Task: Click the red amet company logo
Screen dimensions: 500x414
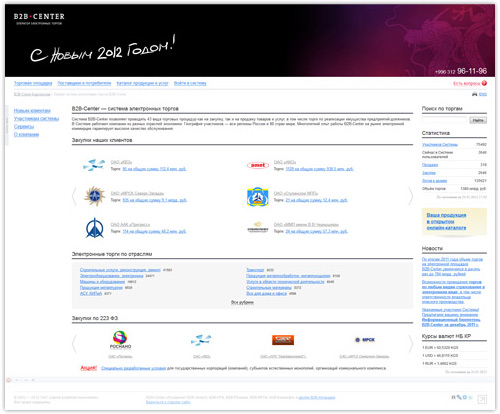Action: point(258,165)
